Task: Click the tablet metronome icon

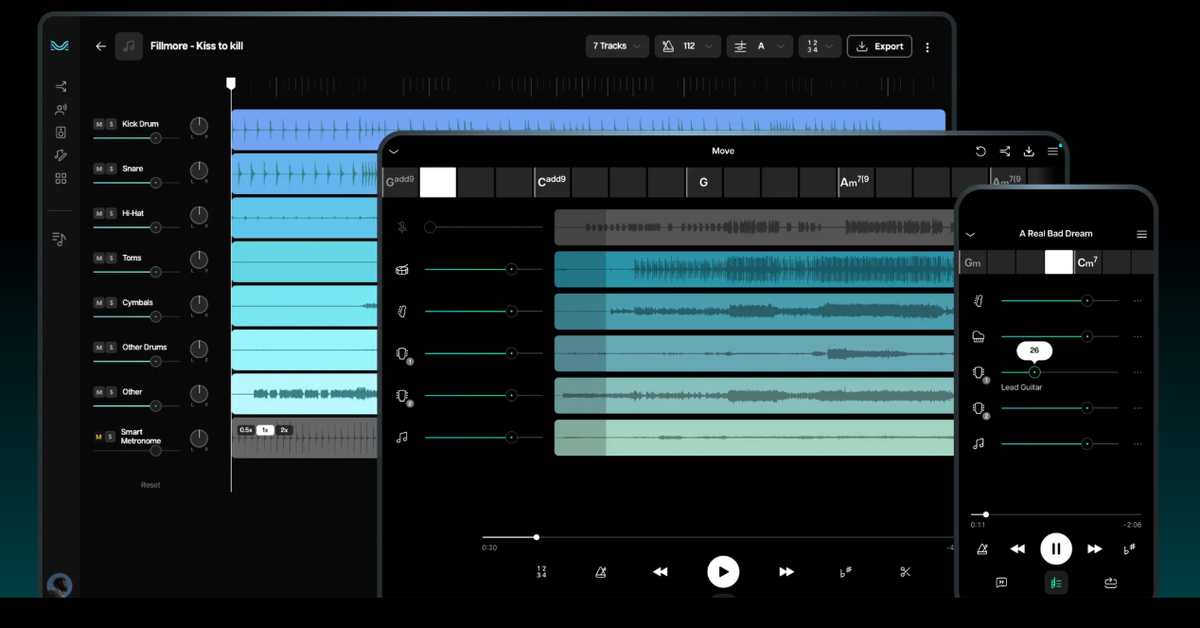Action: (x=601, y=572)
